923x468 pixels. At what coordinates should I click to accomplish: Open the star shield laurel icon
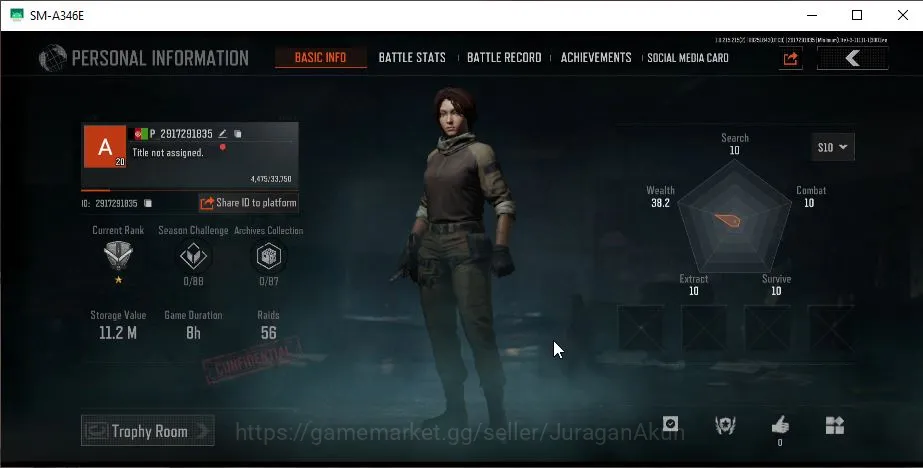725,425
